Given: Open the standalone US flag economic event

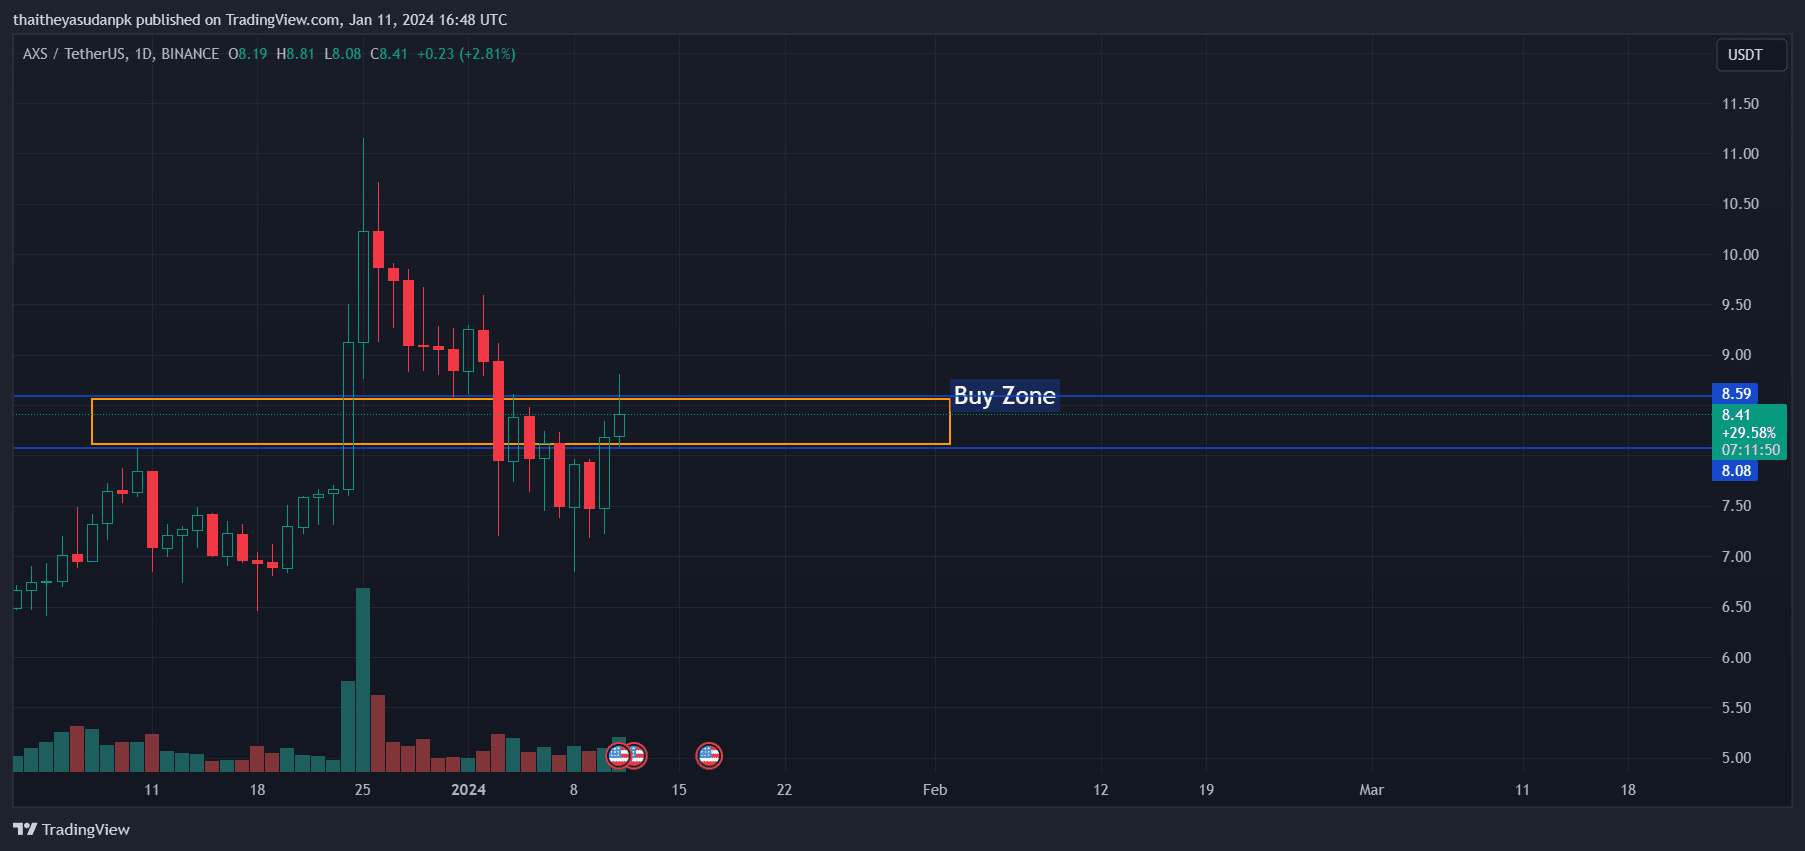Looking at the screenshot, I should pos(709,756).
